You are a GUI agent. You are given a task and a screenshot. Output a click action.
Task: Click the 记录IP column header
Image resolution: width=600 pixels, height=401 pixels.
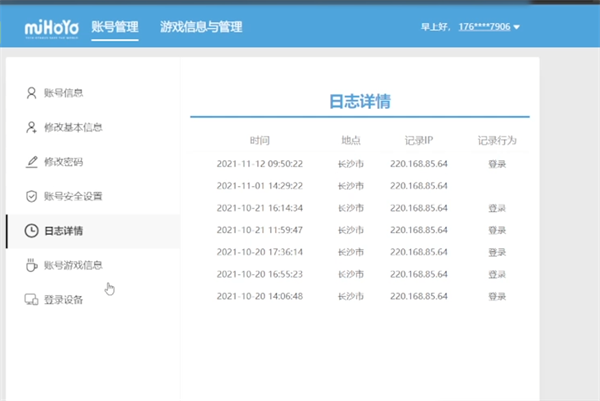(x=419, y=140)
